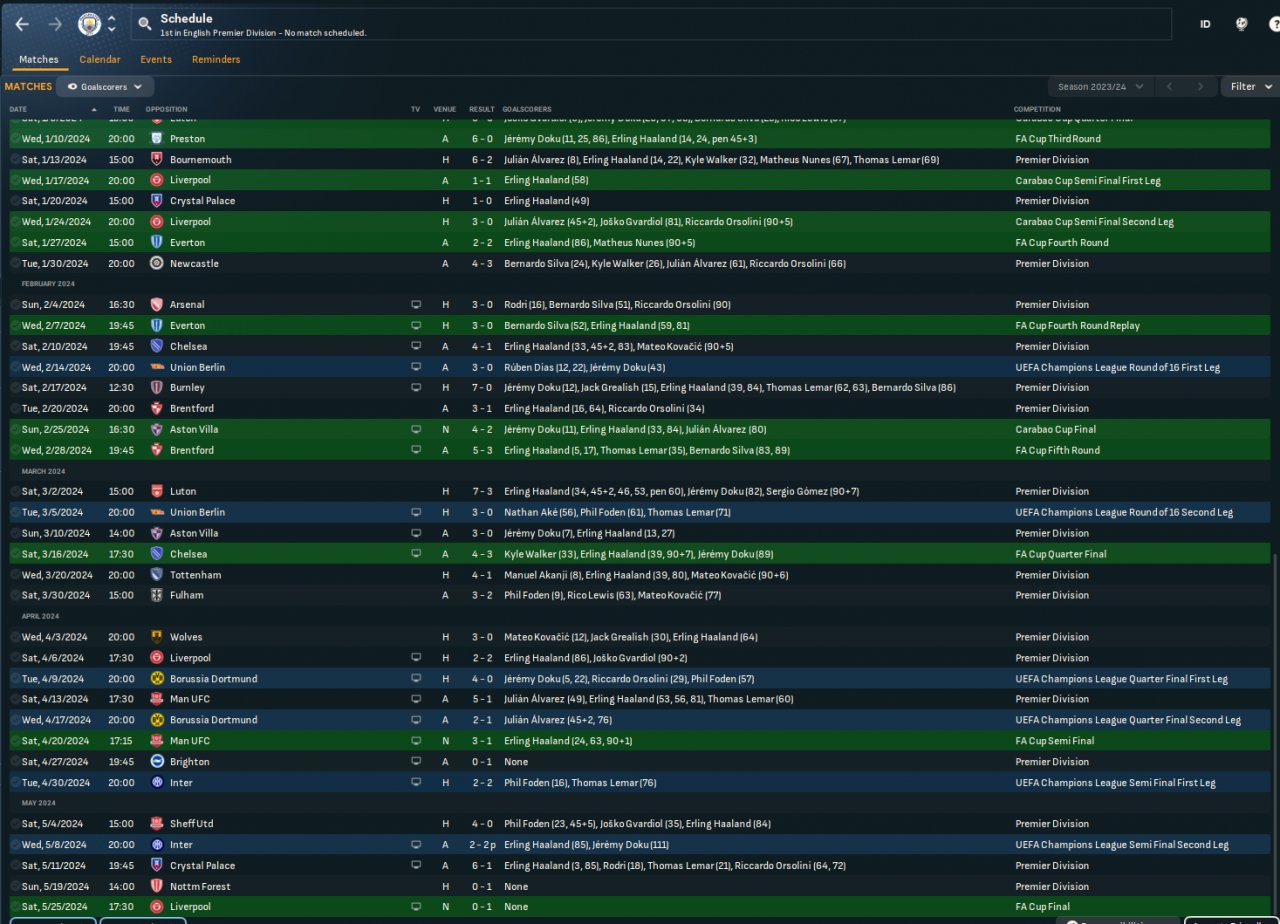The width and height of the screenshot is (1280, 924).
Task: Open the help question mark icon
Action: [1270, 24]
